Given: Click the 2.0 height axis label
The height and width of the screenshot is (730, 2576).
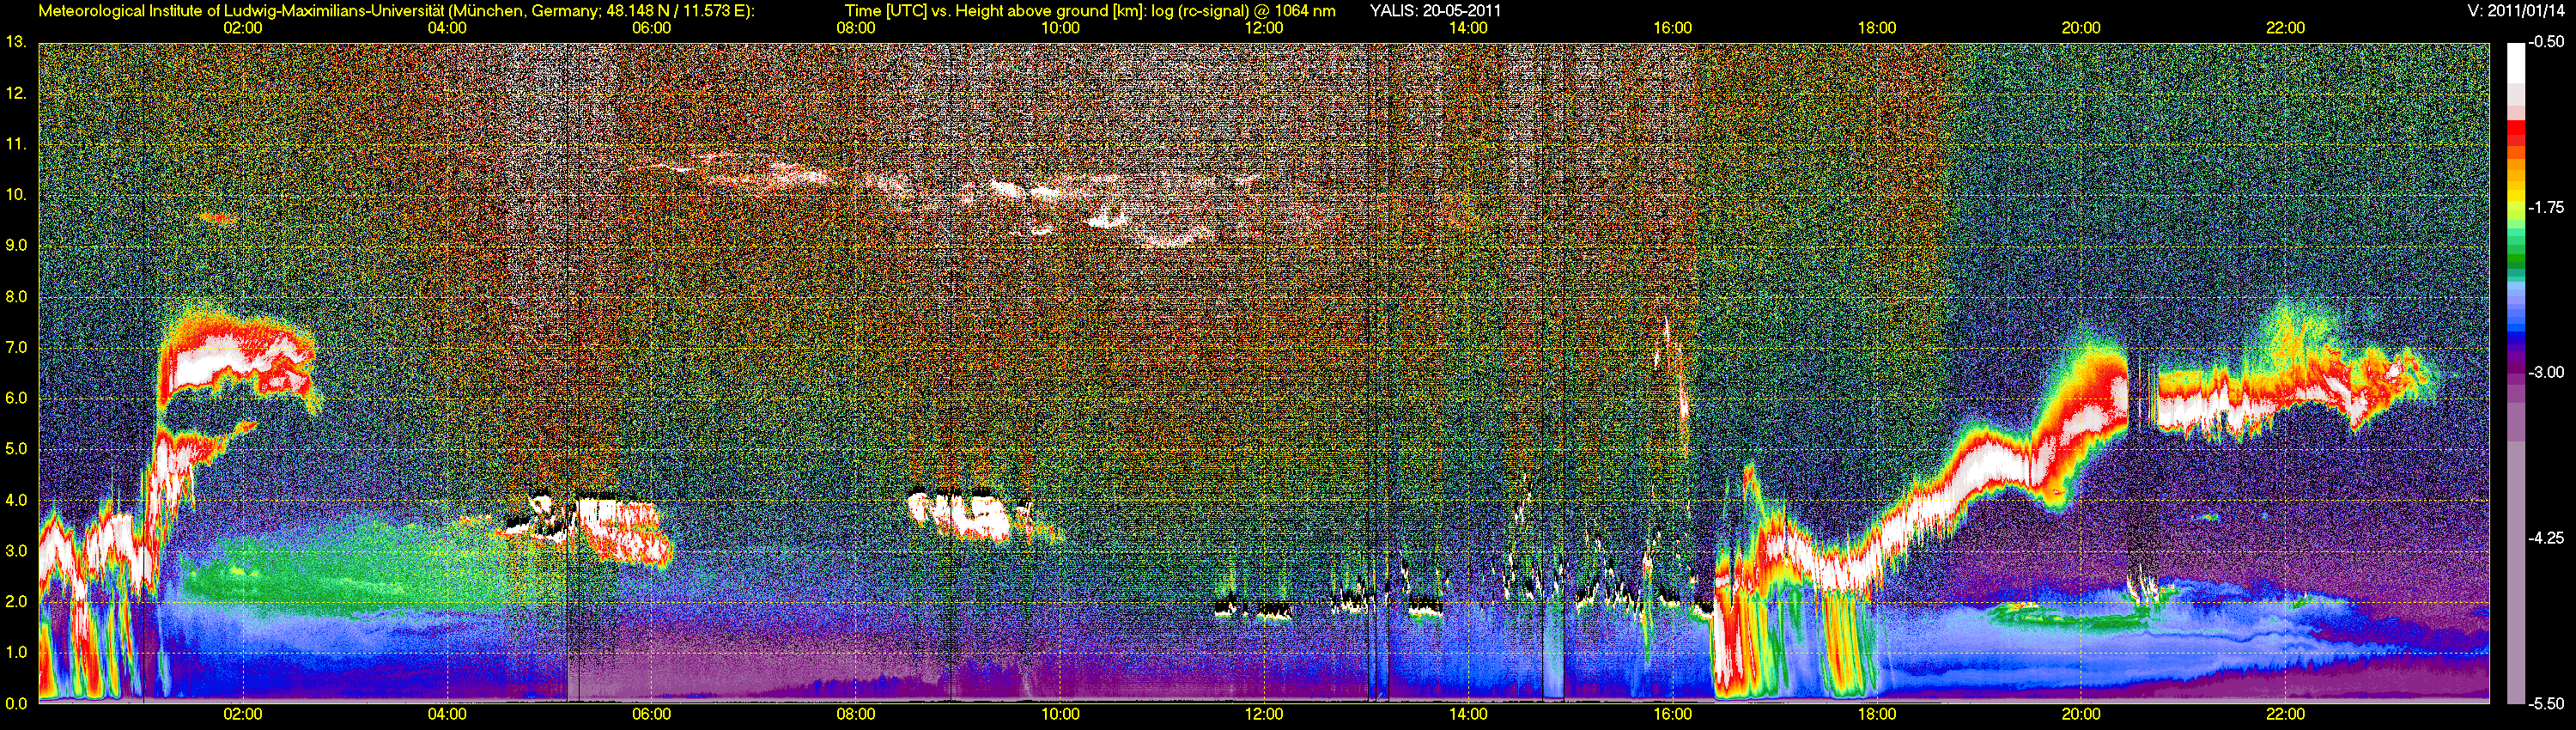Looking at the screenshot, I should pyautogui.click(x=16, y=601).
